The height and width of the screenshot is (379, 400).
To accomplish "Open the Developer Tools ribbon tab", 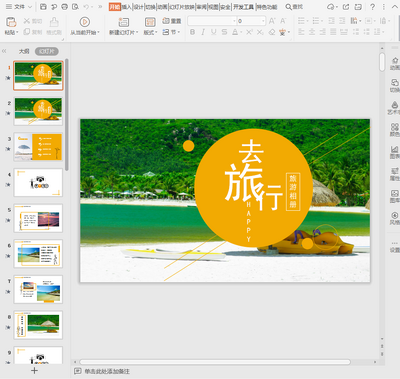I will (x=243, y=7).
